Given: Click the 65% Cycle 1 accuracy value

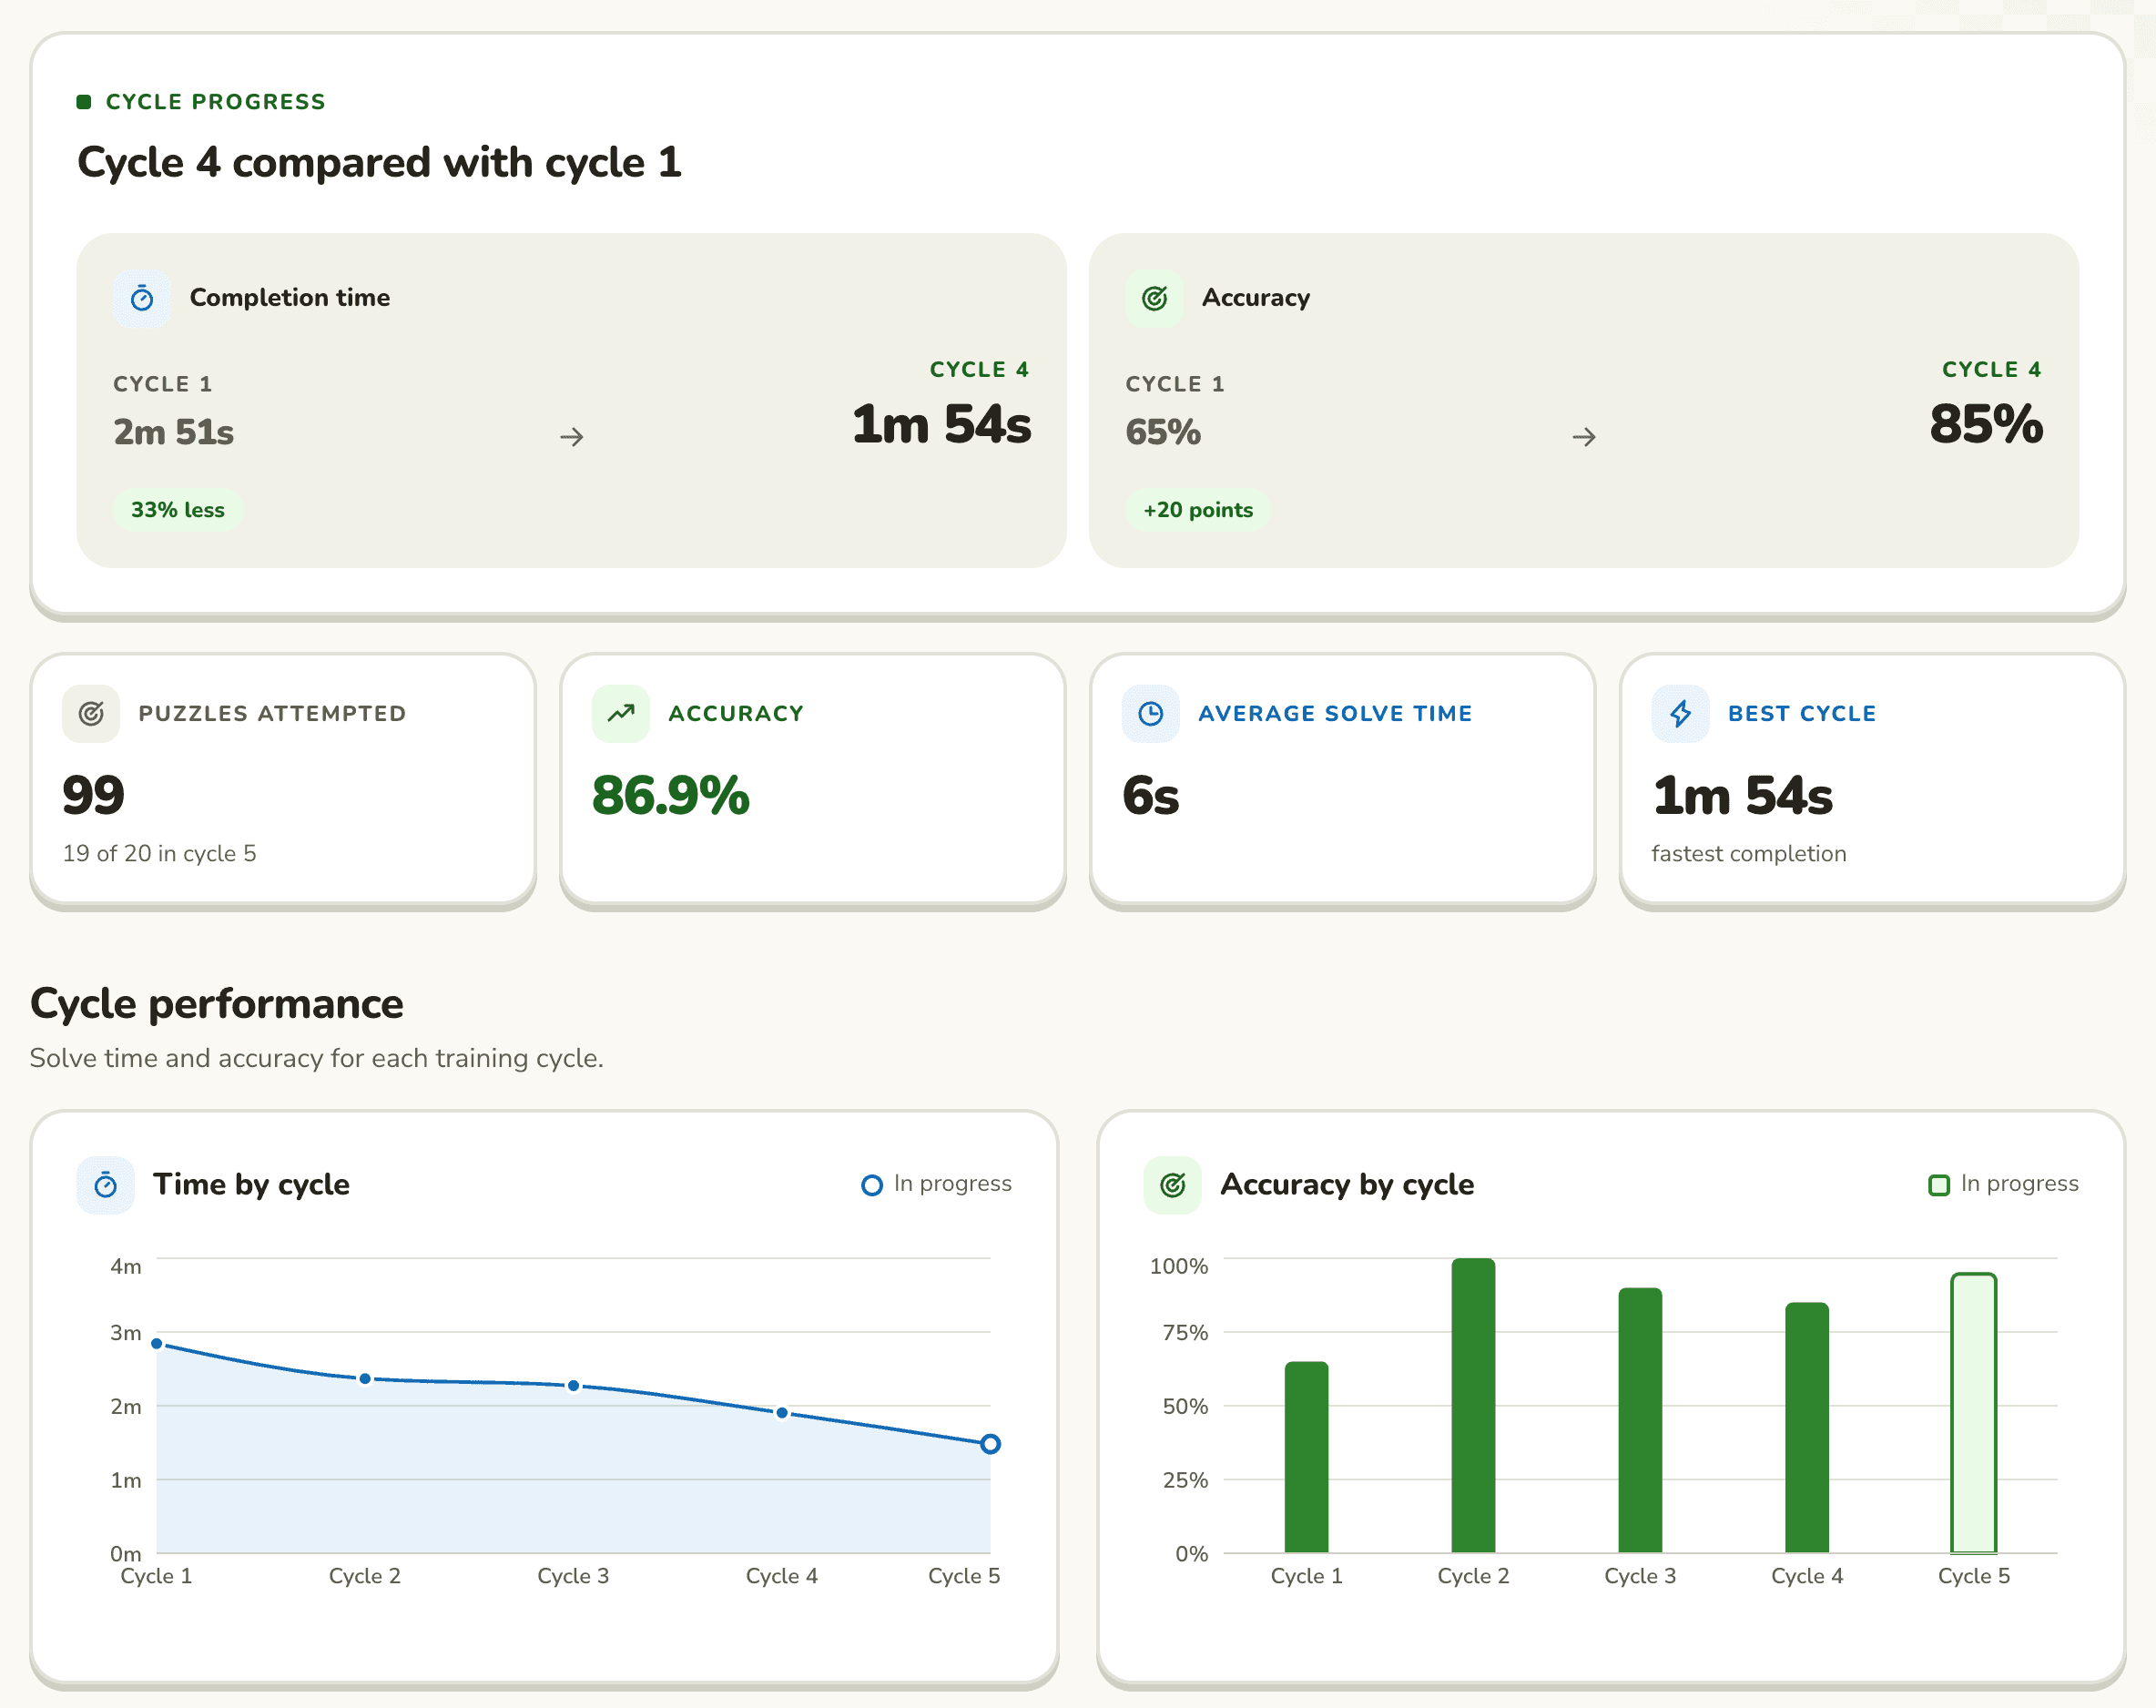Looking at the screenshot, I should (x=1163, y=432).
